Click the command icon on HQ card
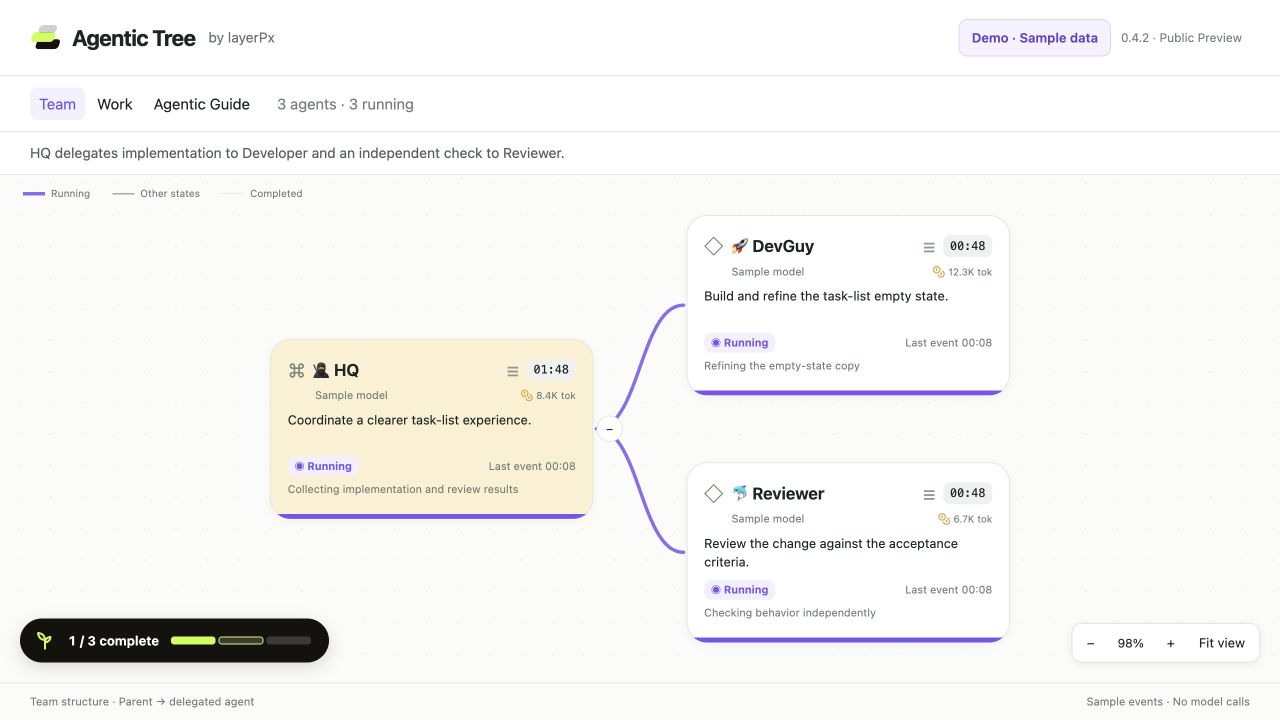 (x=296, y=370)
